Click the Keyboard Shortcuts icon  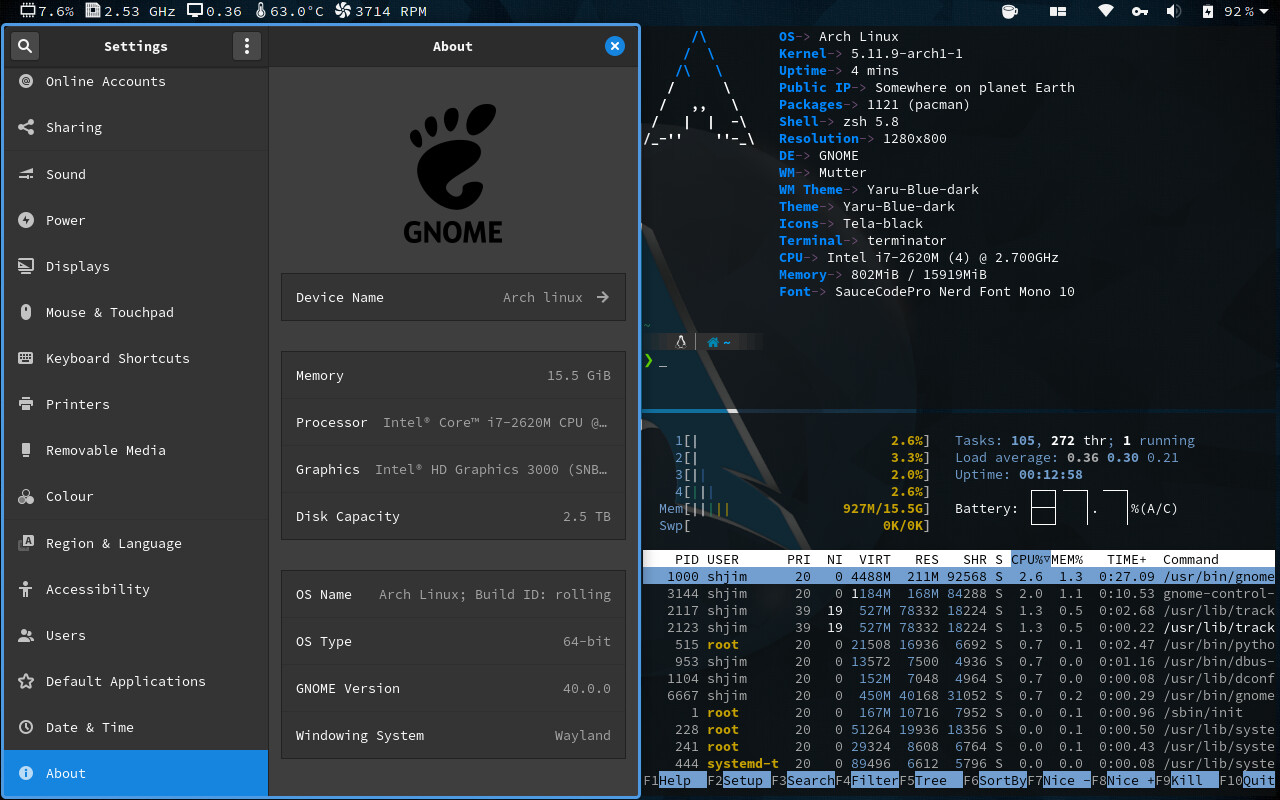pos(26,358)
